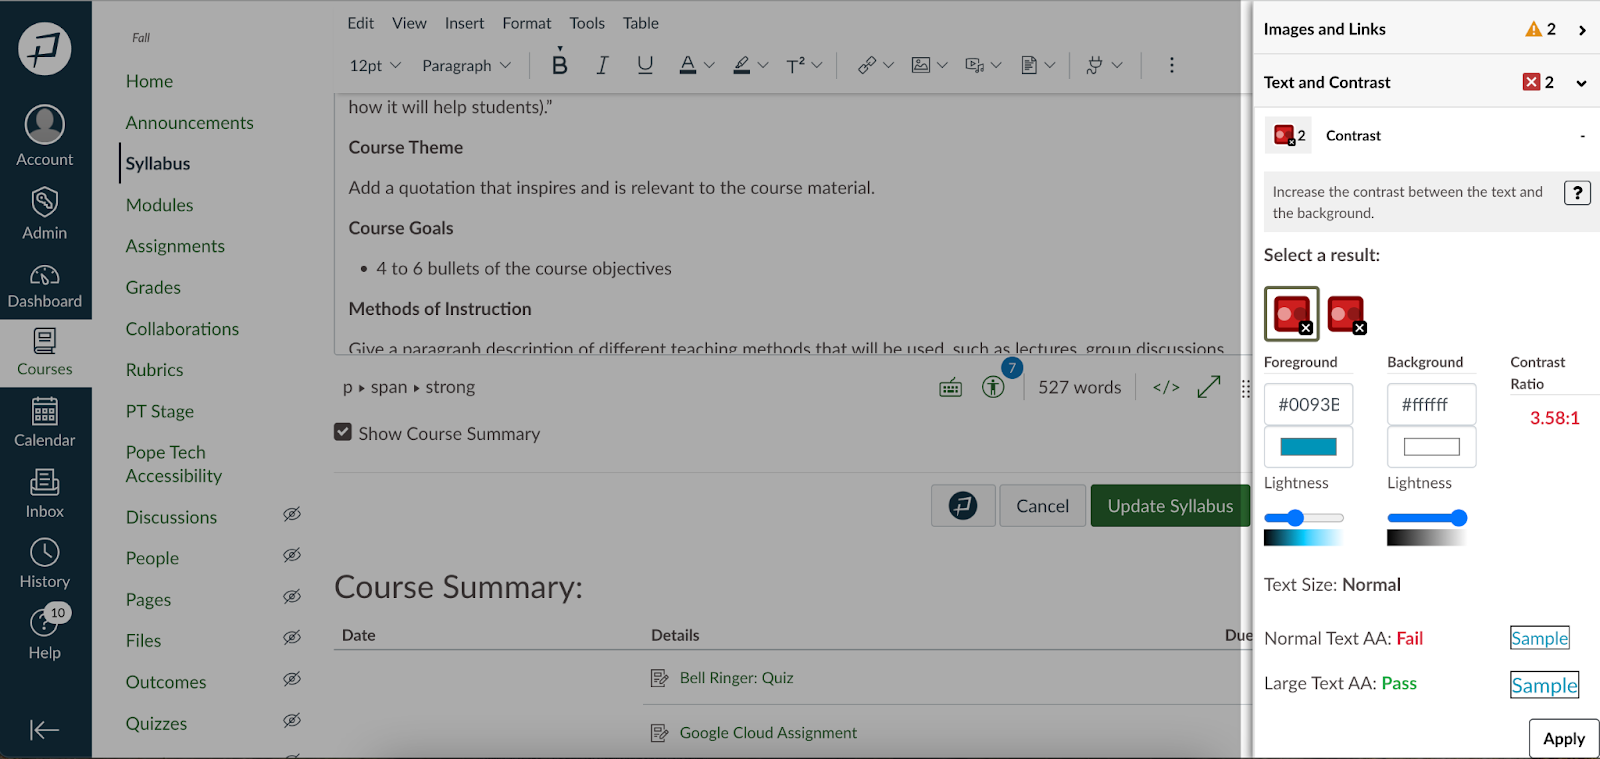
Task: Click the Update Syllabus button
Action: [x=1170, y=506]
